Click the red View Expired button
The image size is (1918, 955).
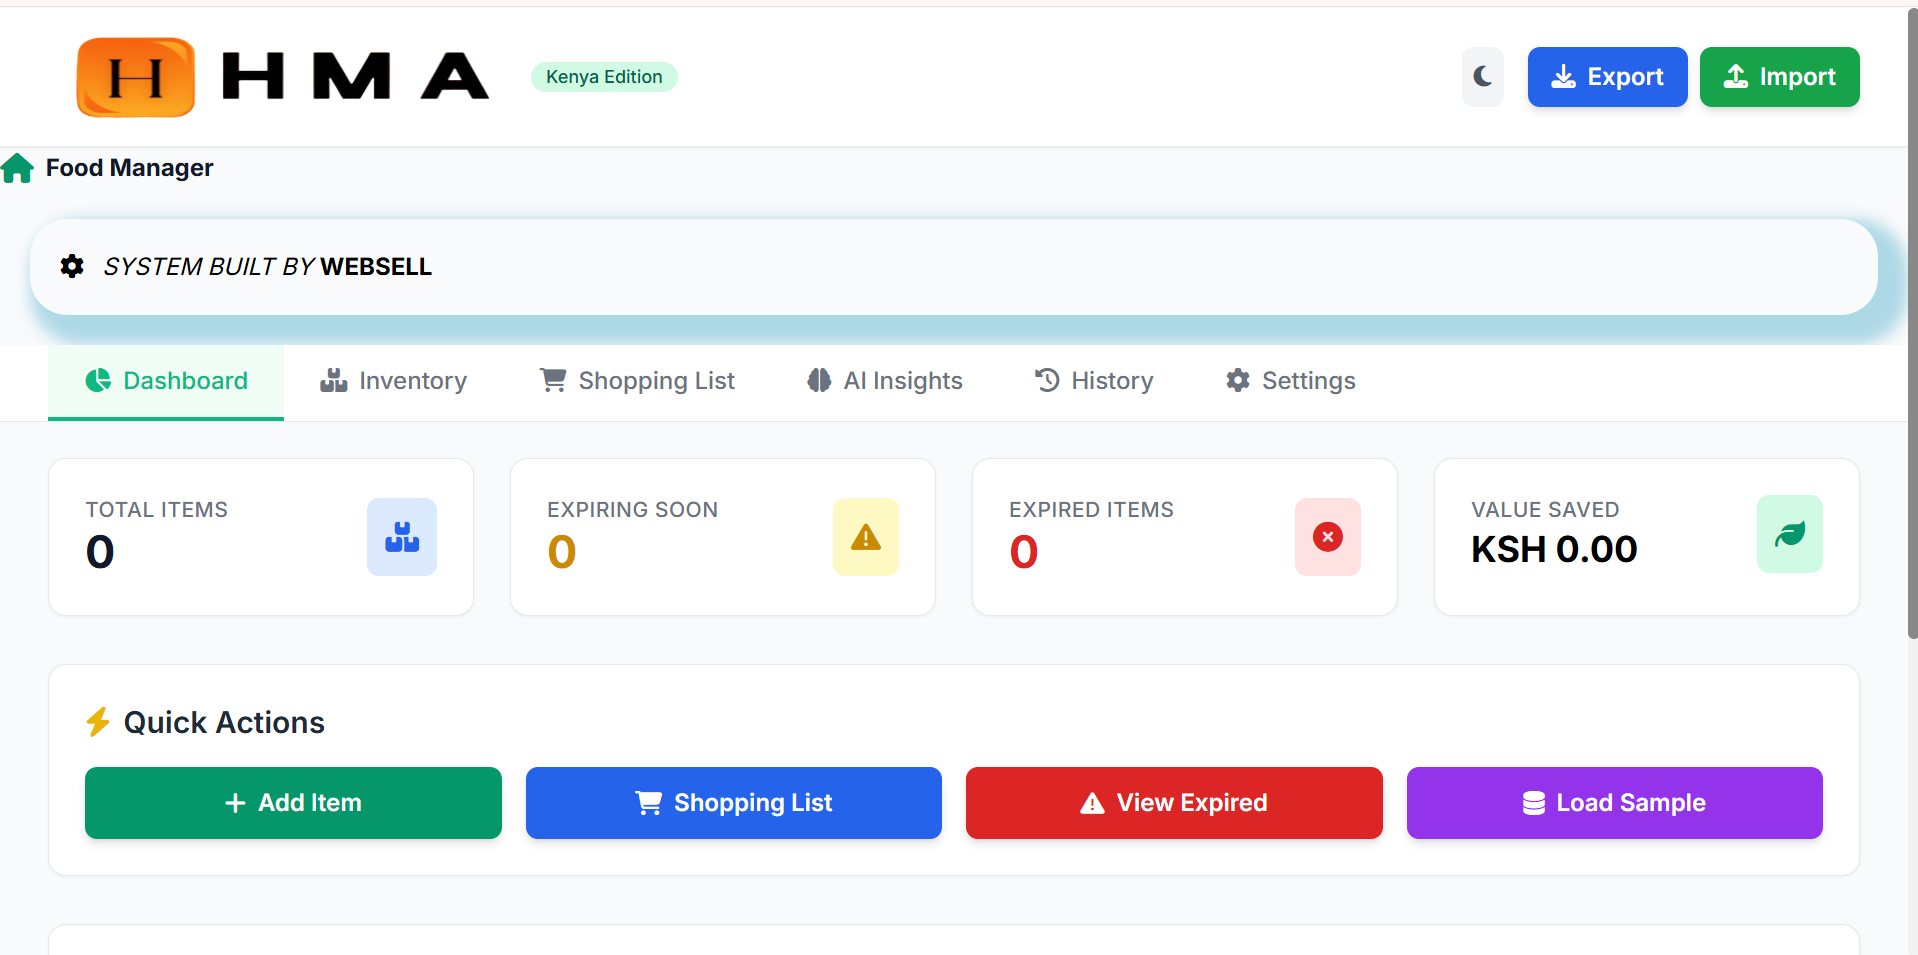1174,803
